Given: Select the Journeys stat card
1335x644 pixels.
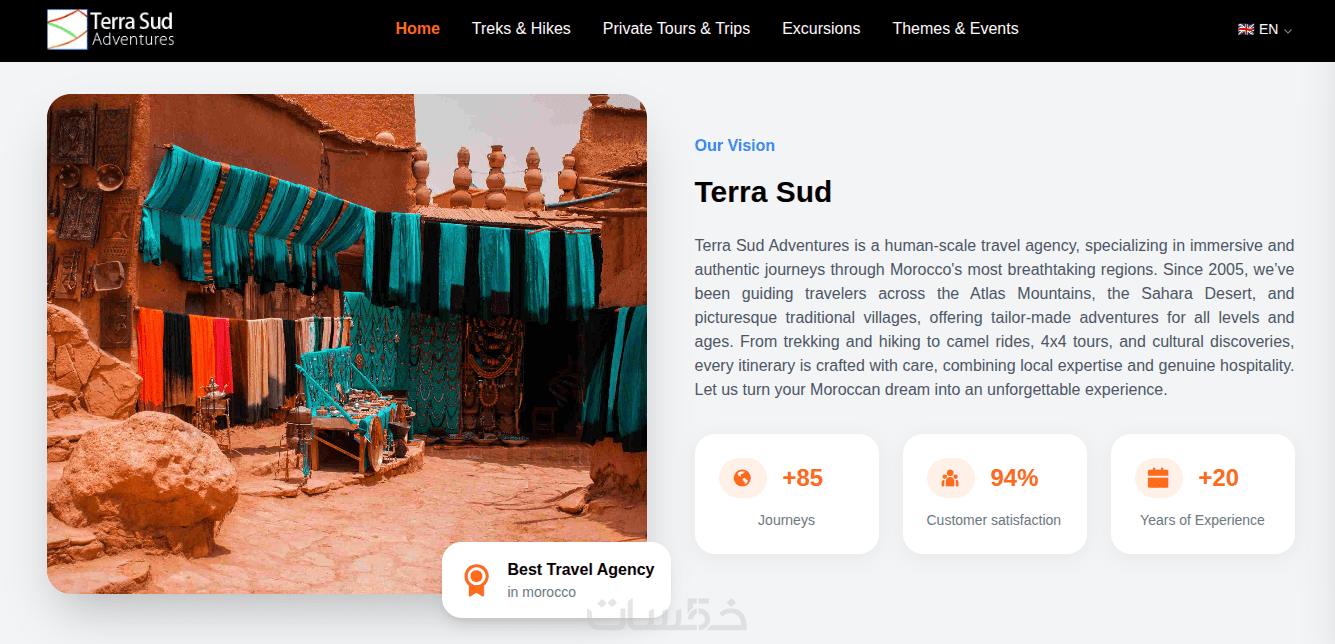Looking at the screenshot, I should (787, 494).
